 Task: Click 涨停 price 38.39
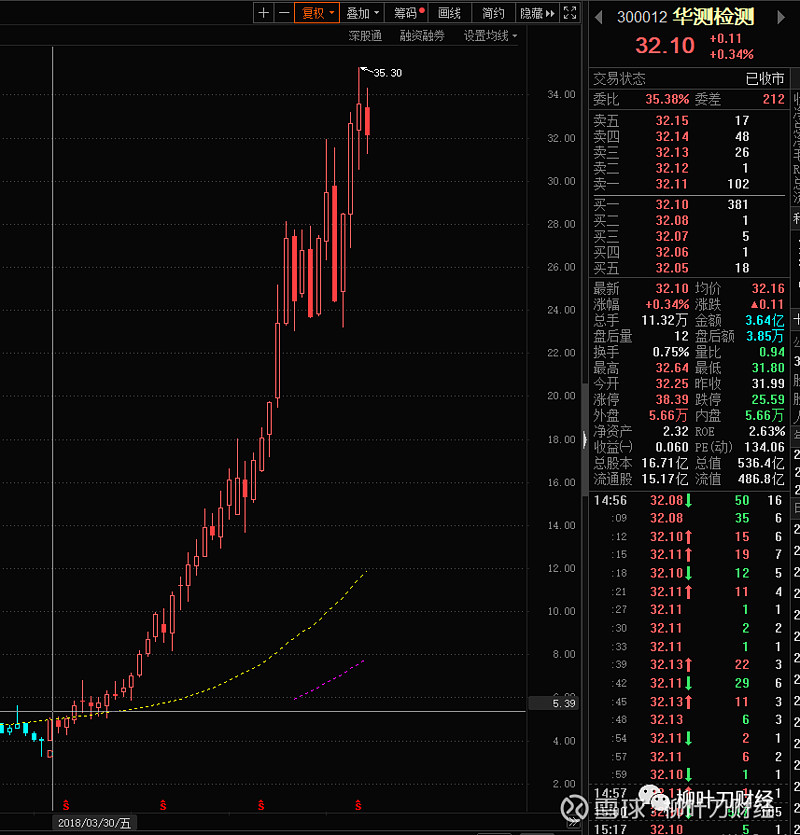click(x=672, y=399)
